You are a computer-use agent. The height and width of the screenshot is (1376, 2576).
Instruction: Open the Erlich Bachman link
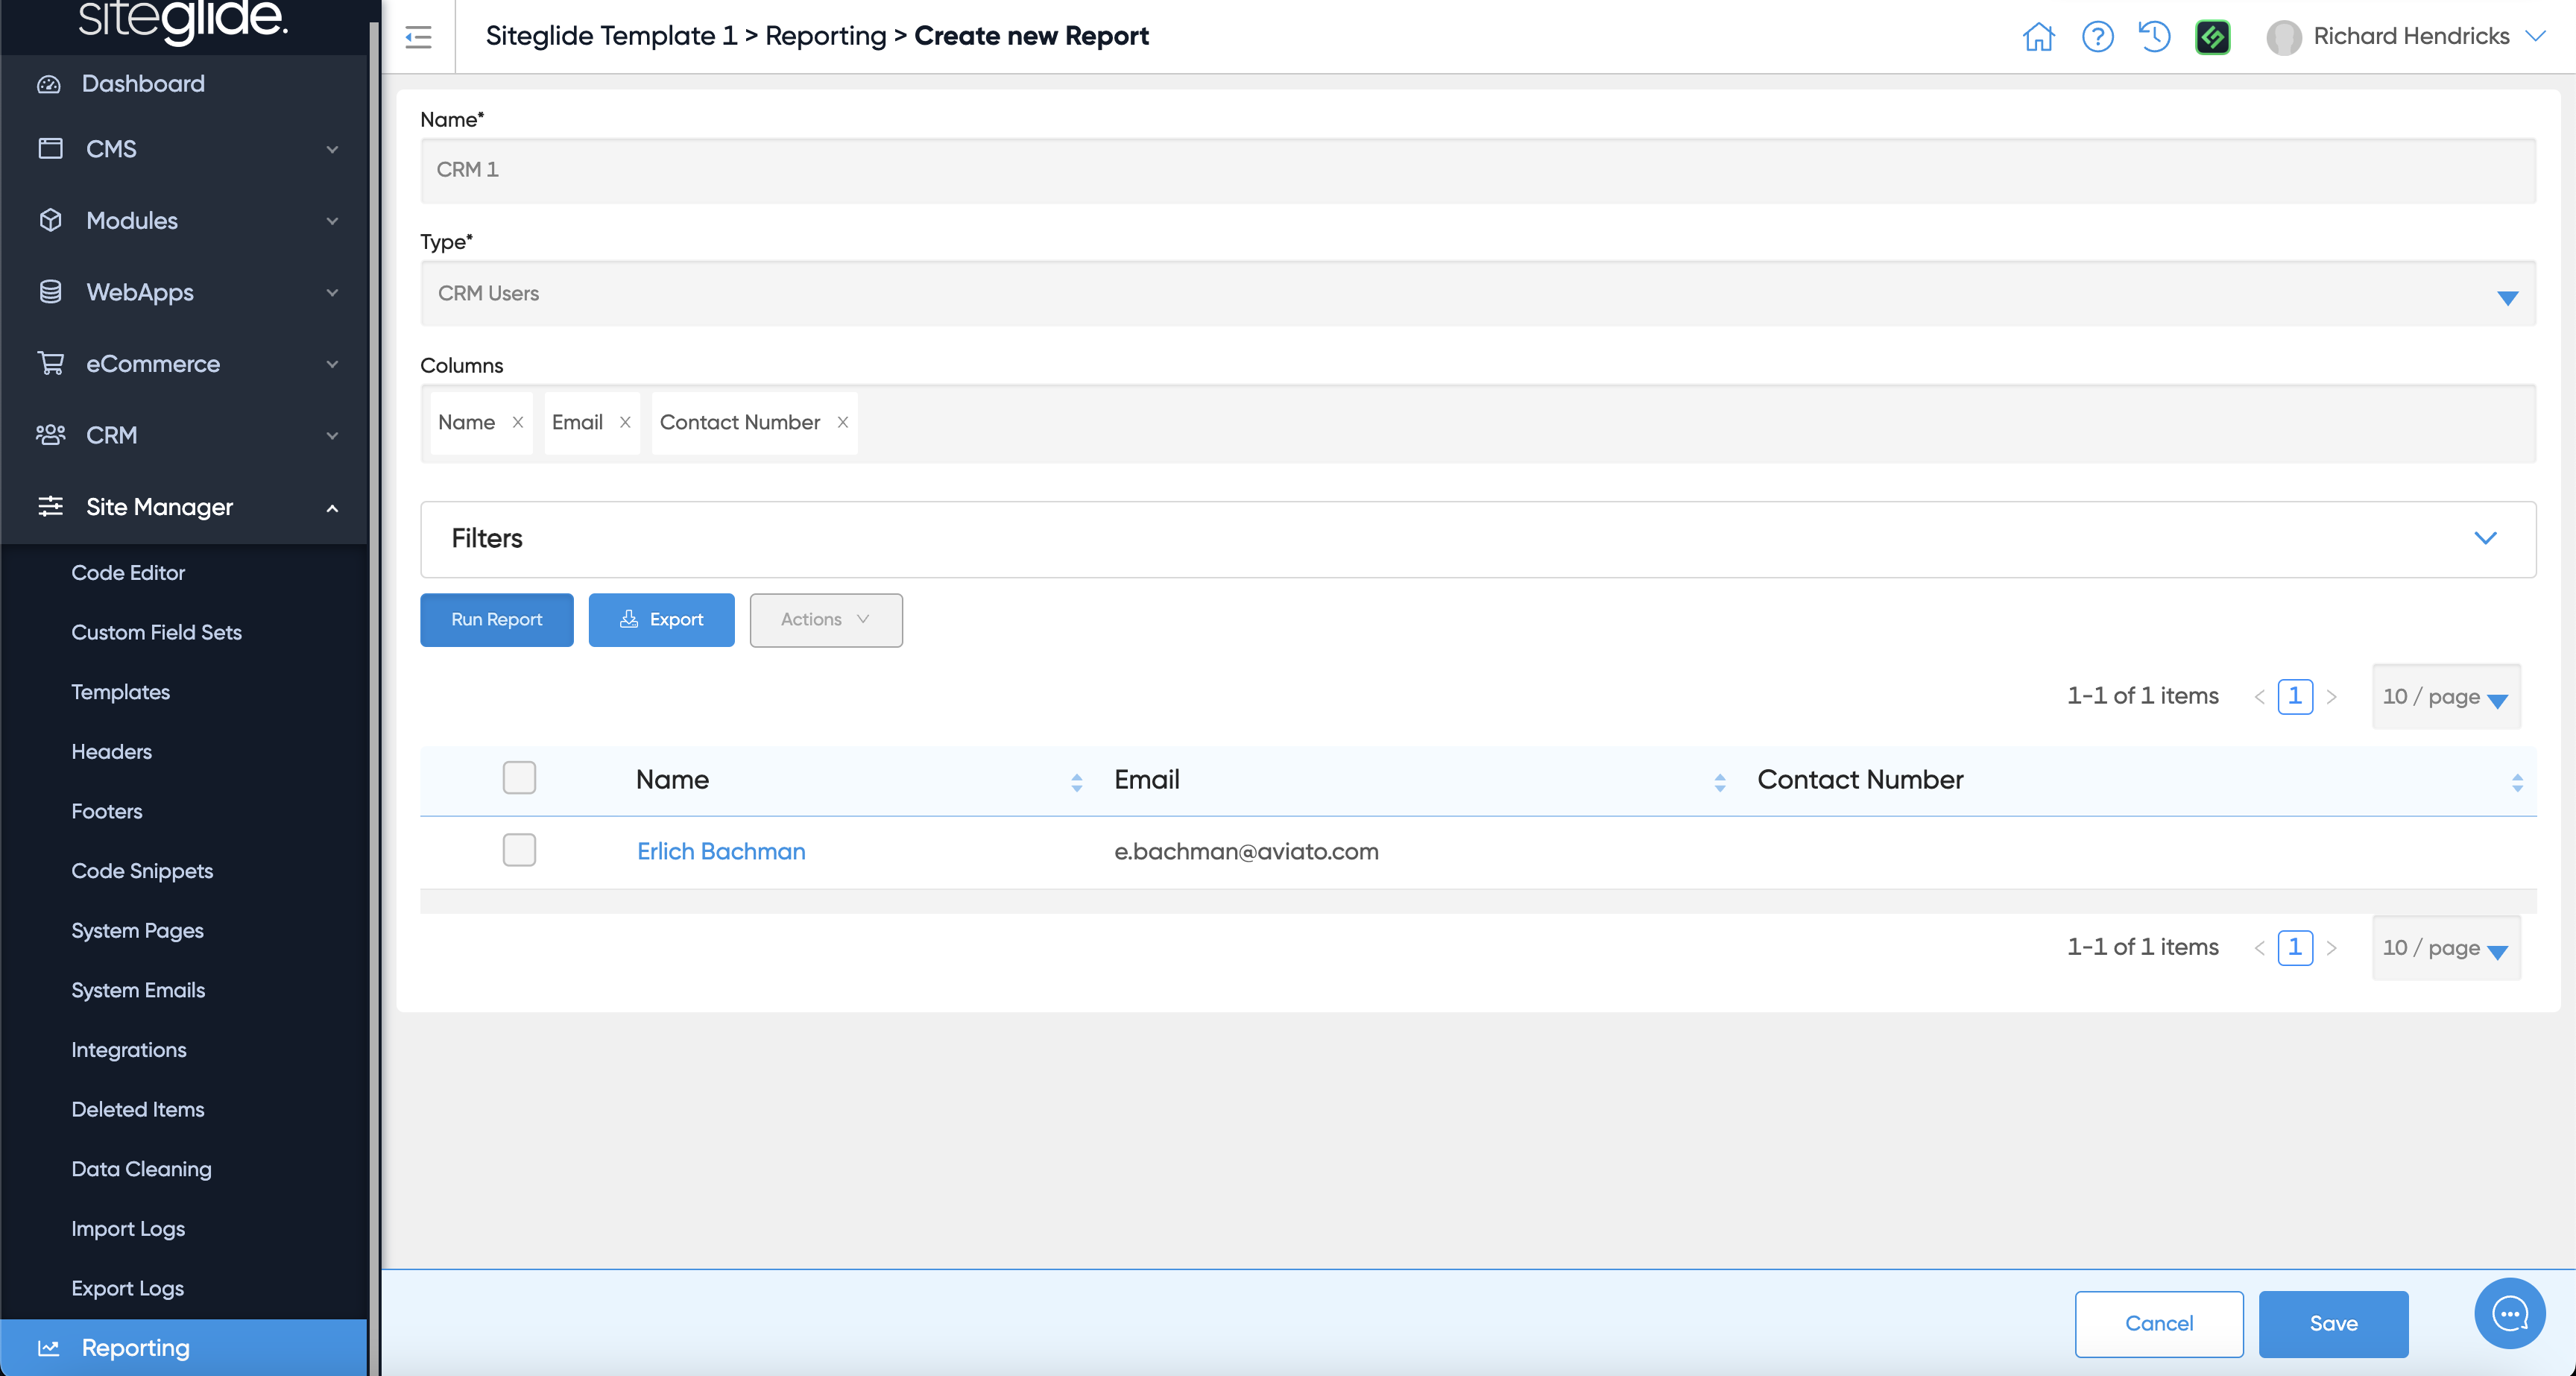click(x=721, y=851)
